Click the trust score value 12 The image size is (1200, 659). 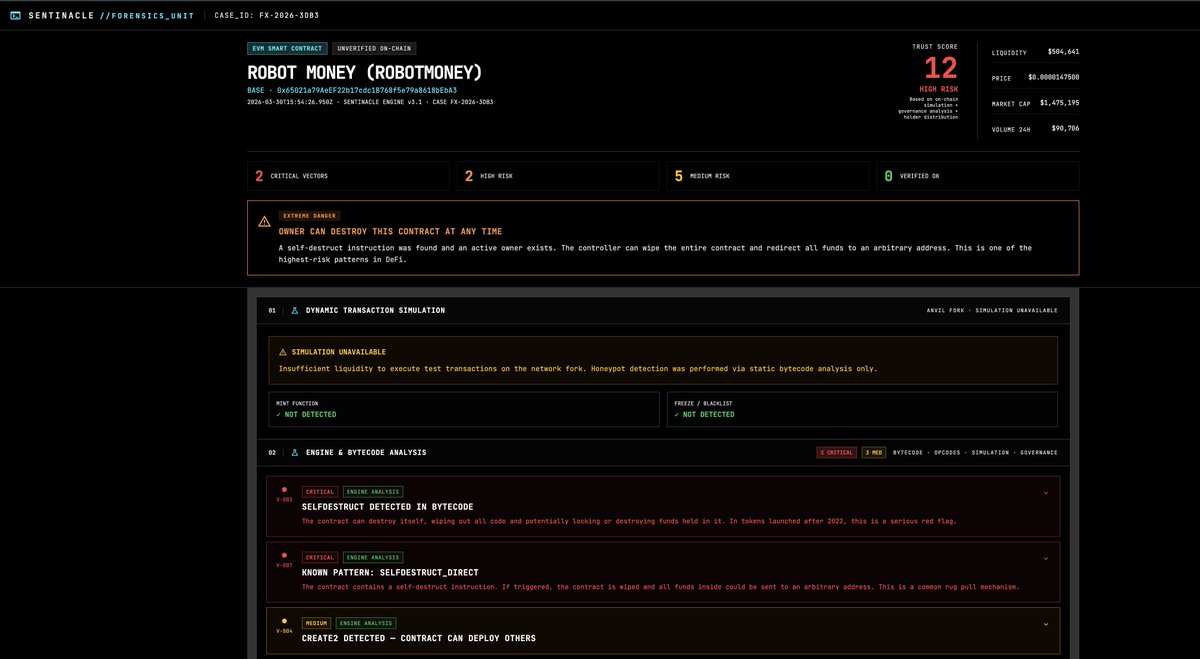pyautogui.click(x=941, y=68)
